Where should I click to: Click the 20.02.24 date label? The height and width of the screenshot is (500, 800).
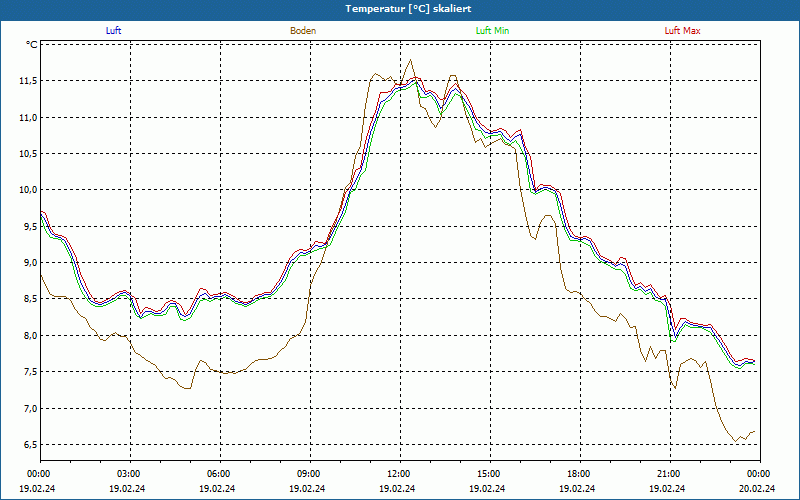point(757,488)
